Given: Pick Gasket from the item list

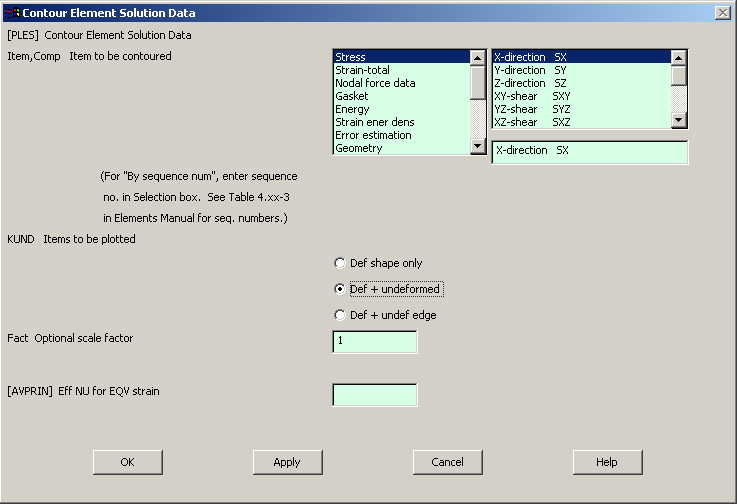Looking at the screenshot, I should point(402,96).
